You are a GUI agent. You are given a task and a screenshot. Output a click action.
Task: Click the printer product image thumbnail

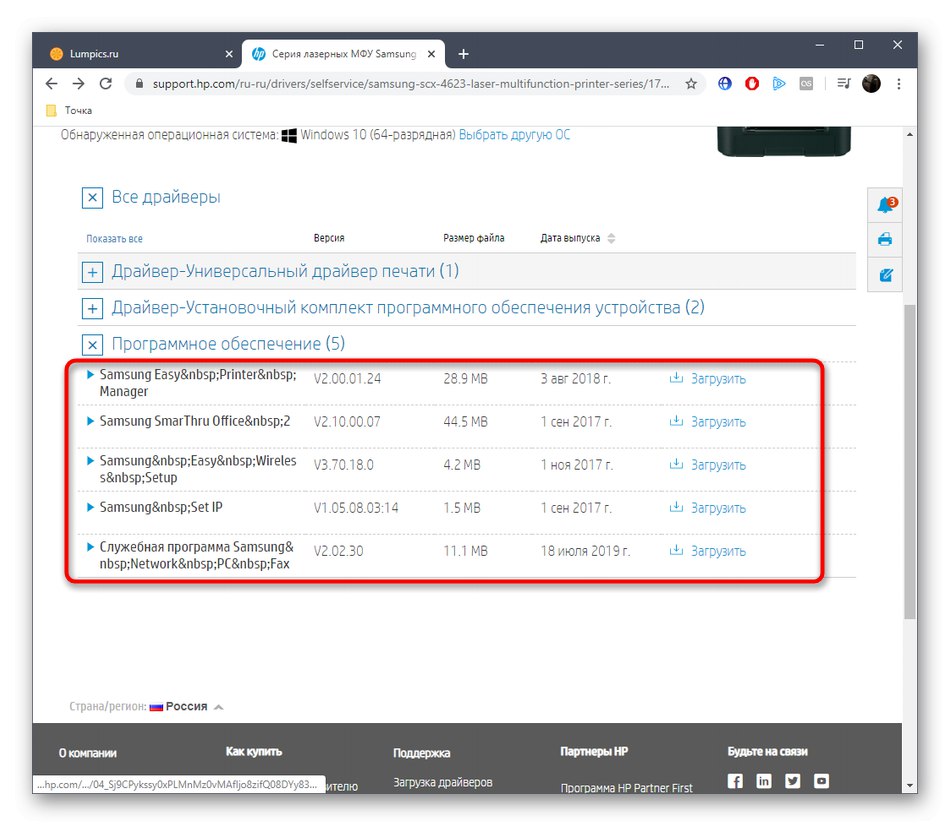784,142
